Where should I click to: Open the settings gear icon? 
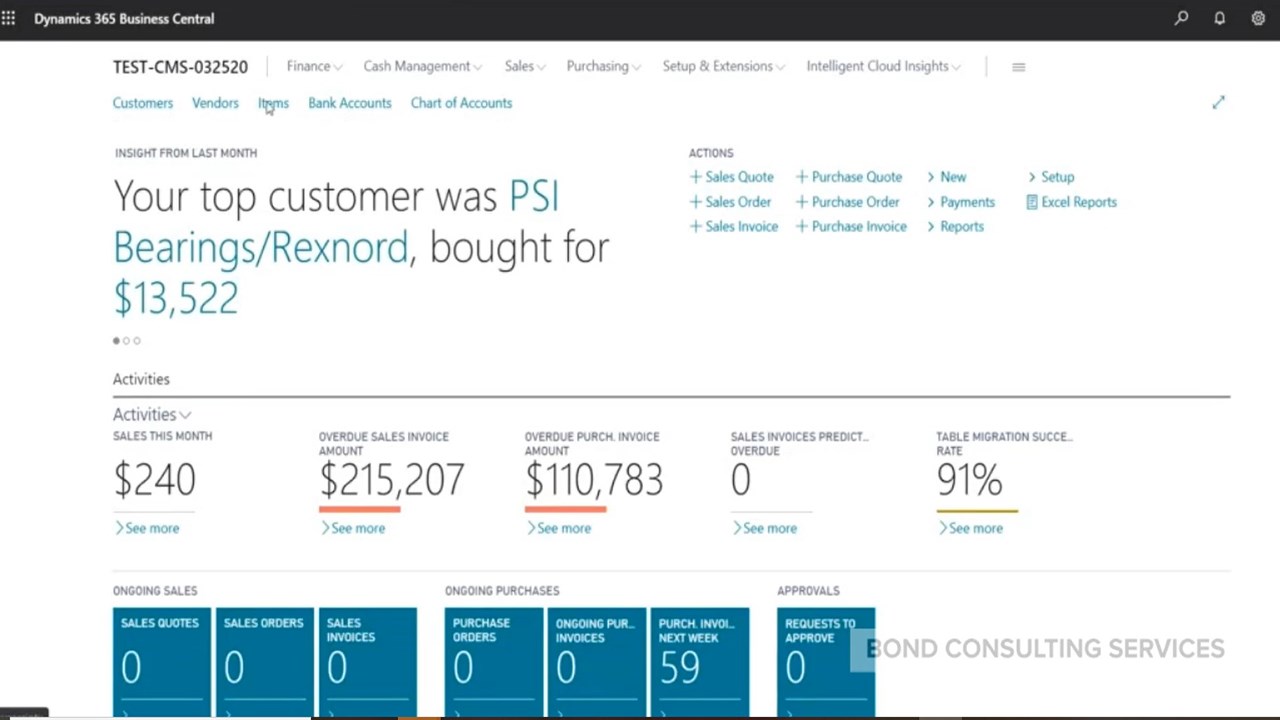[x=1258, y=18]
